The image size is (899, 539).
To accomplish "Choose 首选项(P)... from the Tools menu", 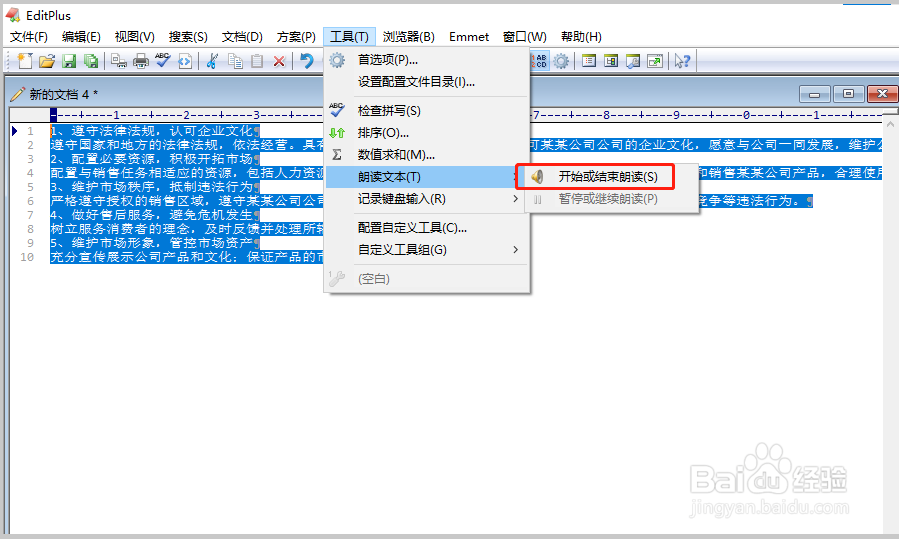I will point(427,60).
